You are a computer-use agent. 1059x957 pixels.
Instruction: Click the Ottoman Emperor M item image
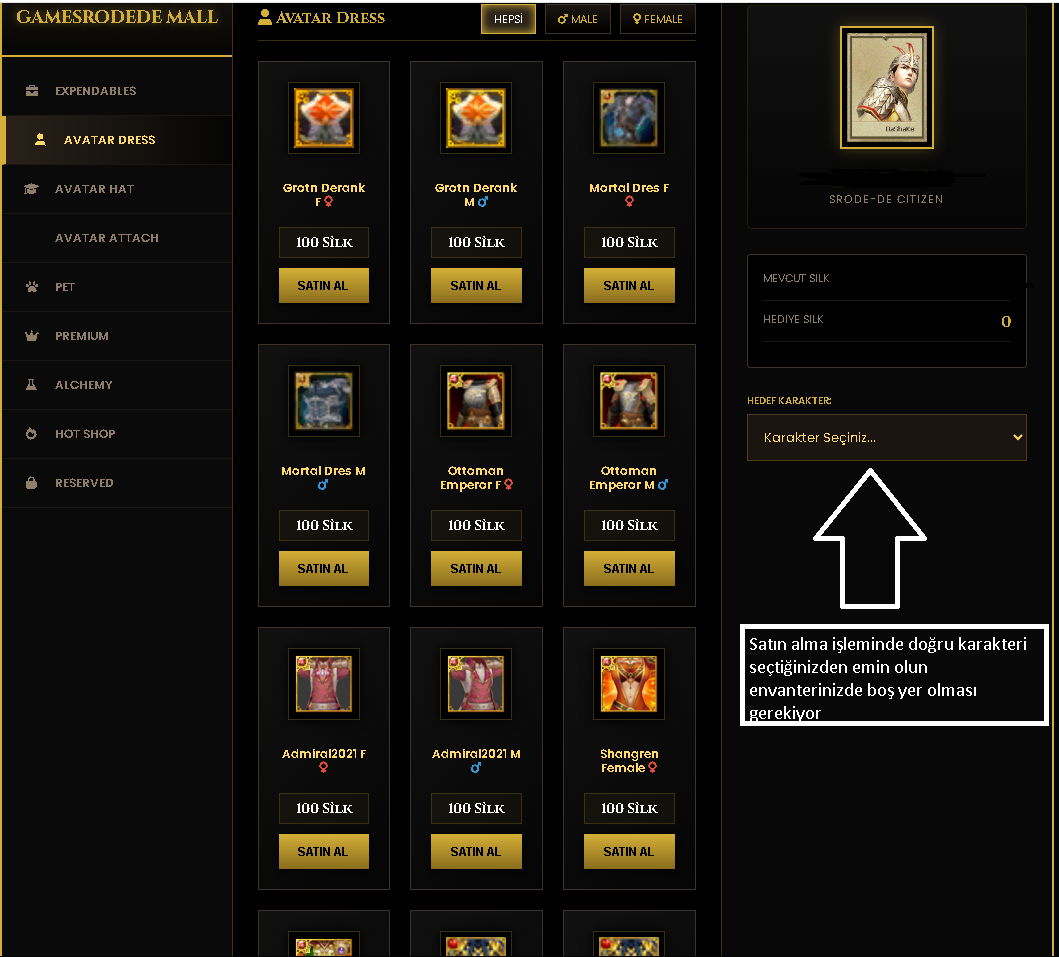pos(629,401)
